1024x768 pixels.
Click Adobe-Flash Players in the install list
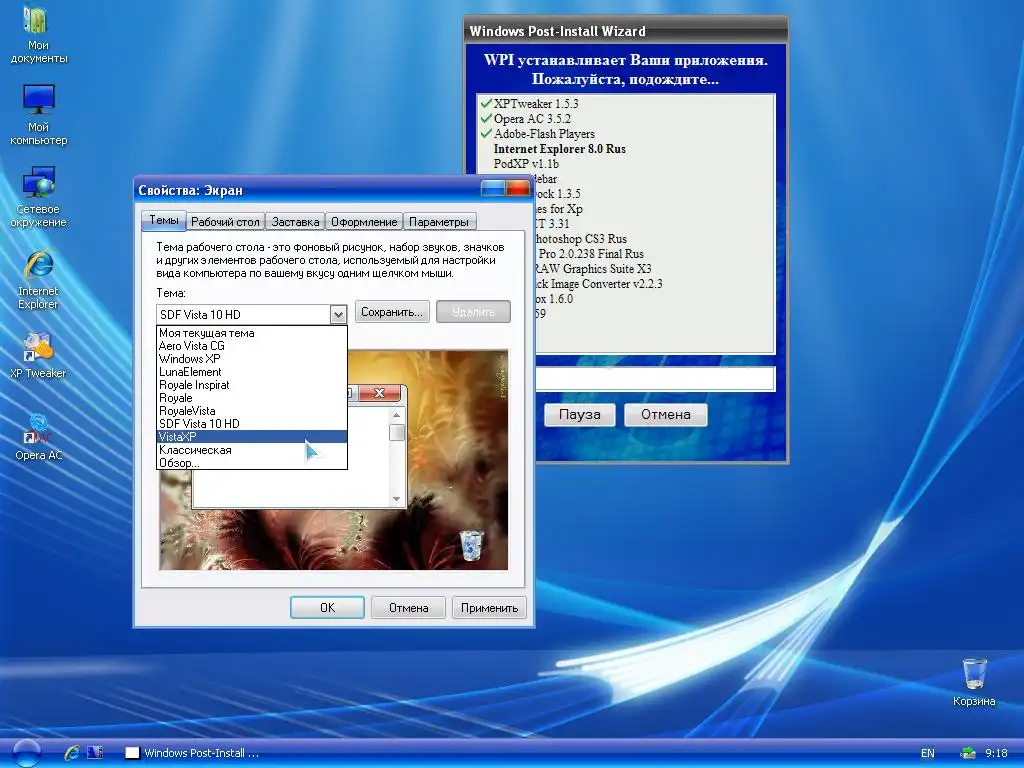click(x=544, y=134)
